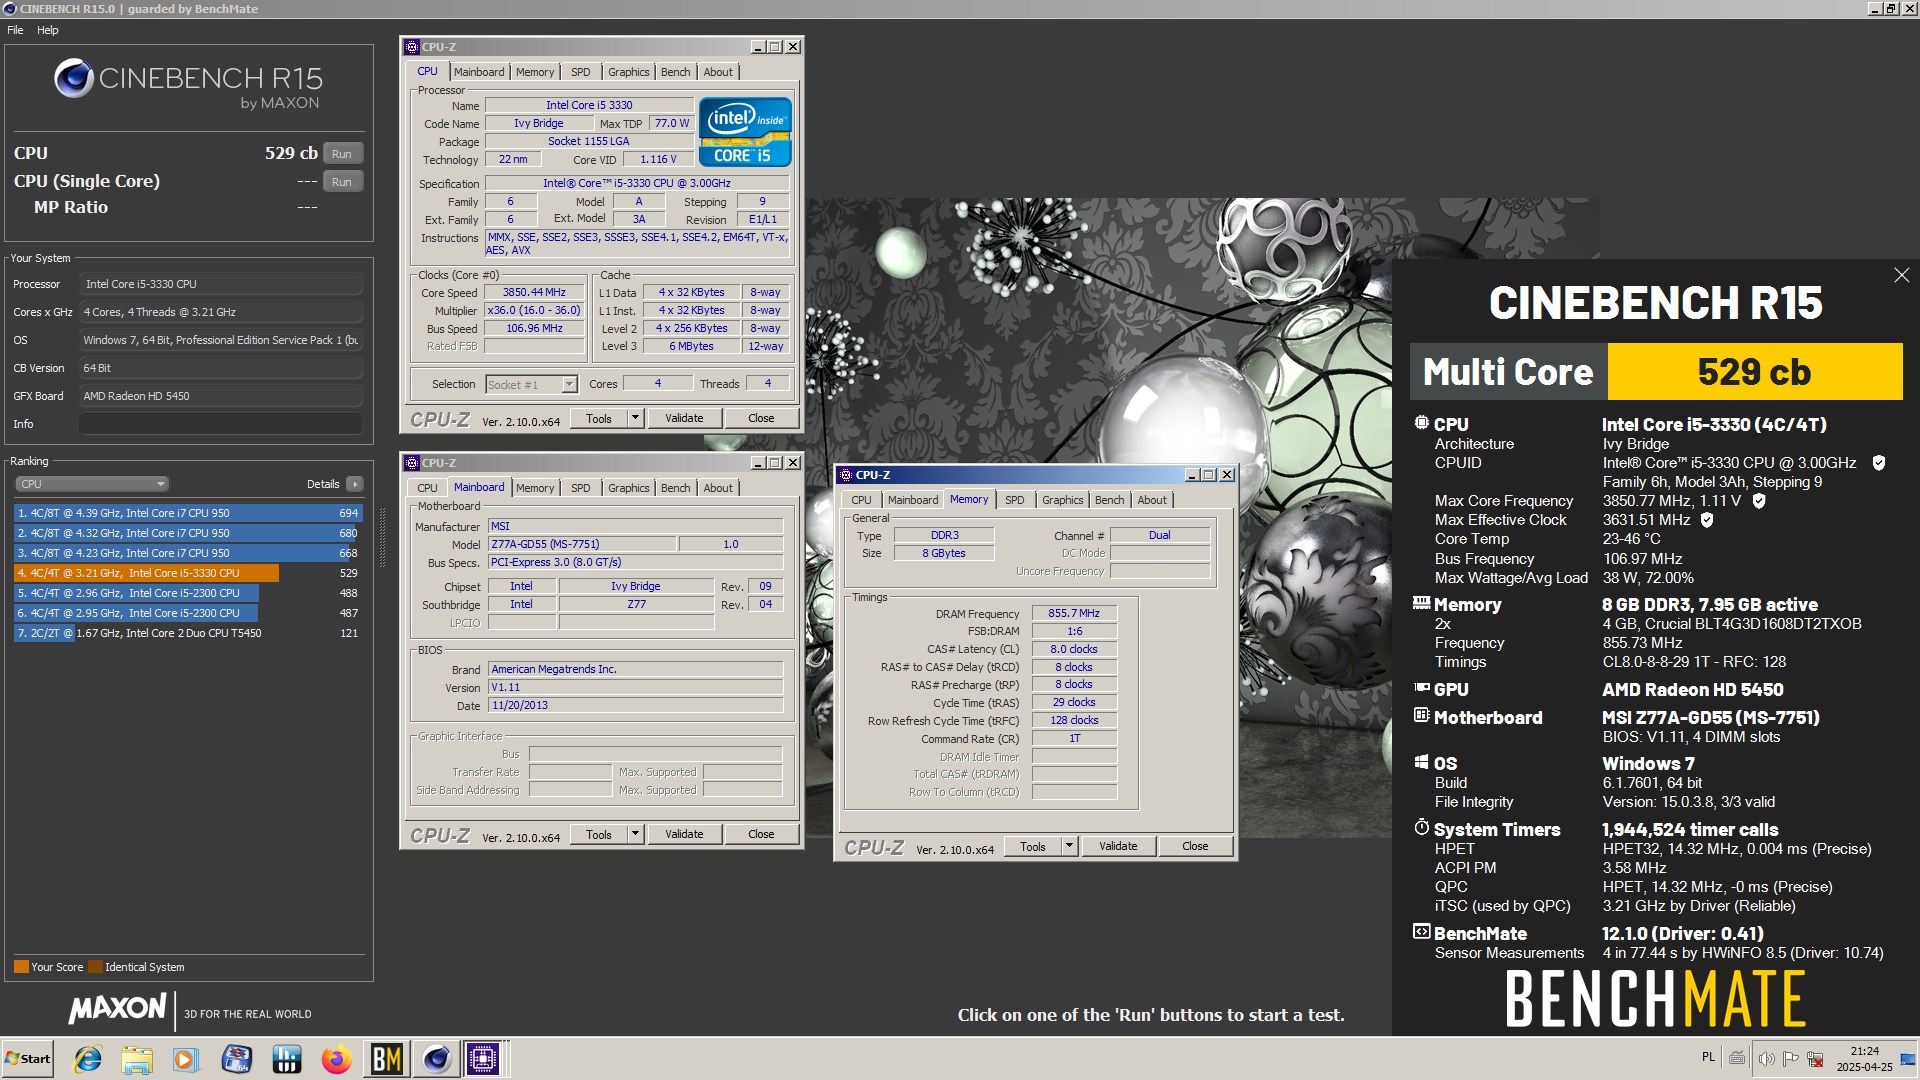Launch Windows Media Player from taskbar

tap(186, 1059)
